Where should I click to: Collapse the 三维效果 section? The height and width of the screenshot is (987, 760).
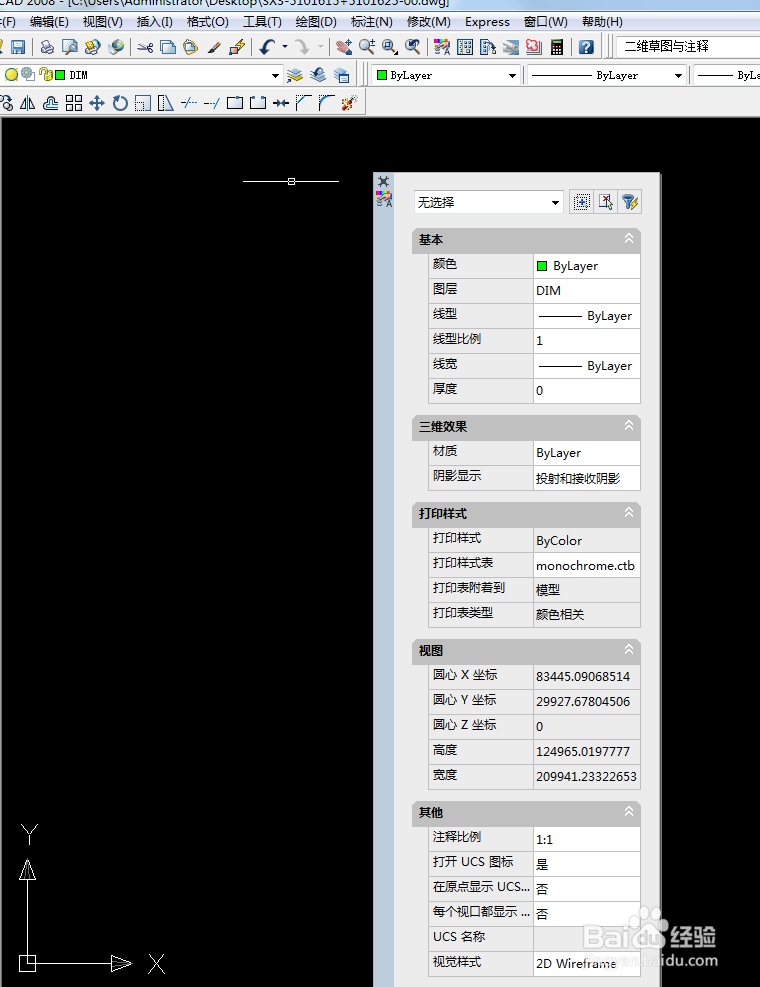click(x=628, y=426)
